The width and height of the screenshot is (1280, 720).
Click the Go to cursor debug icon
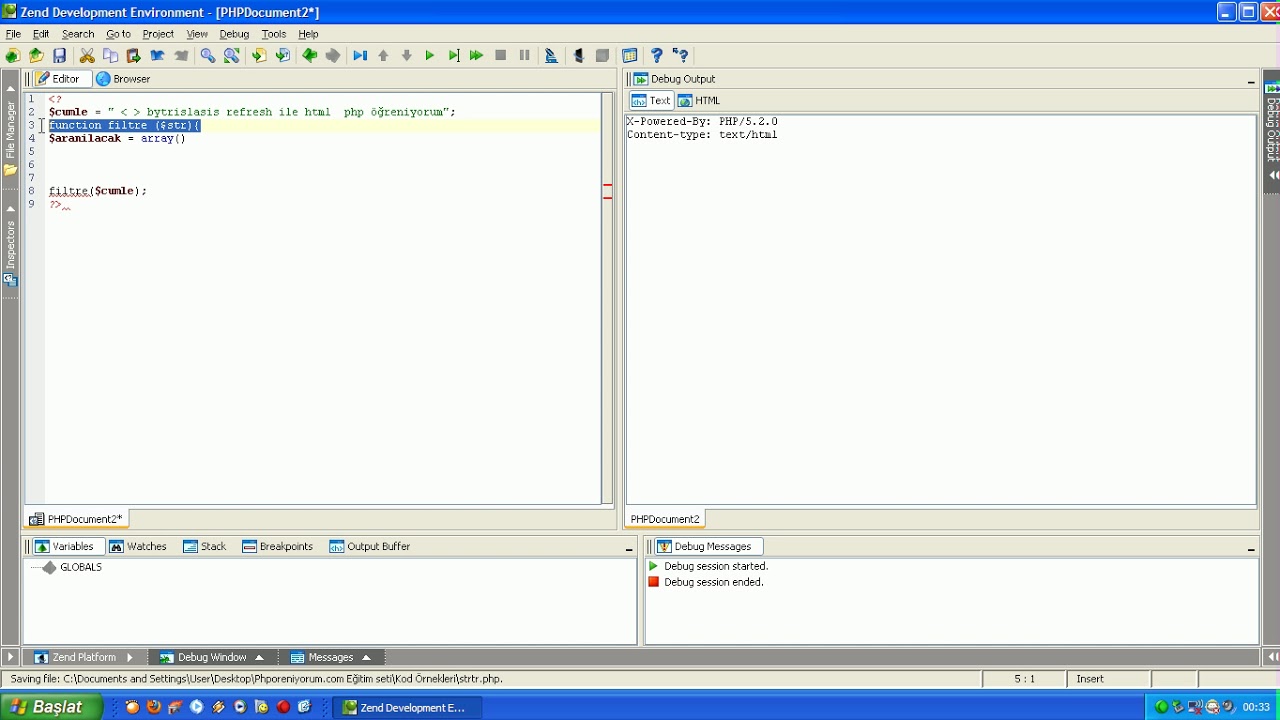454,56
